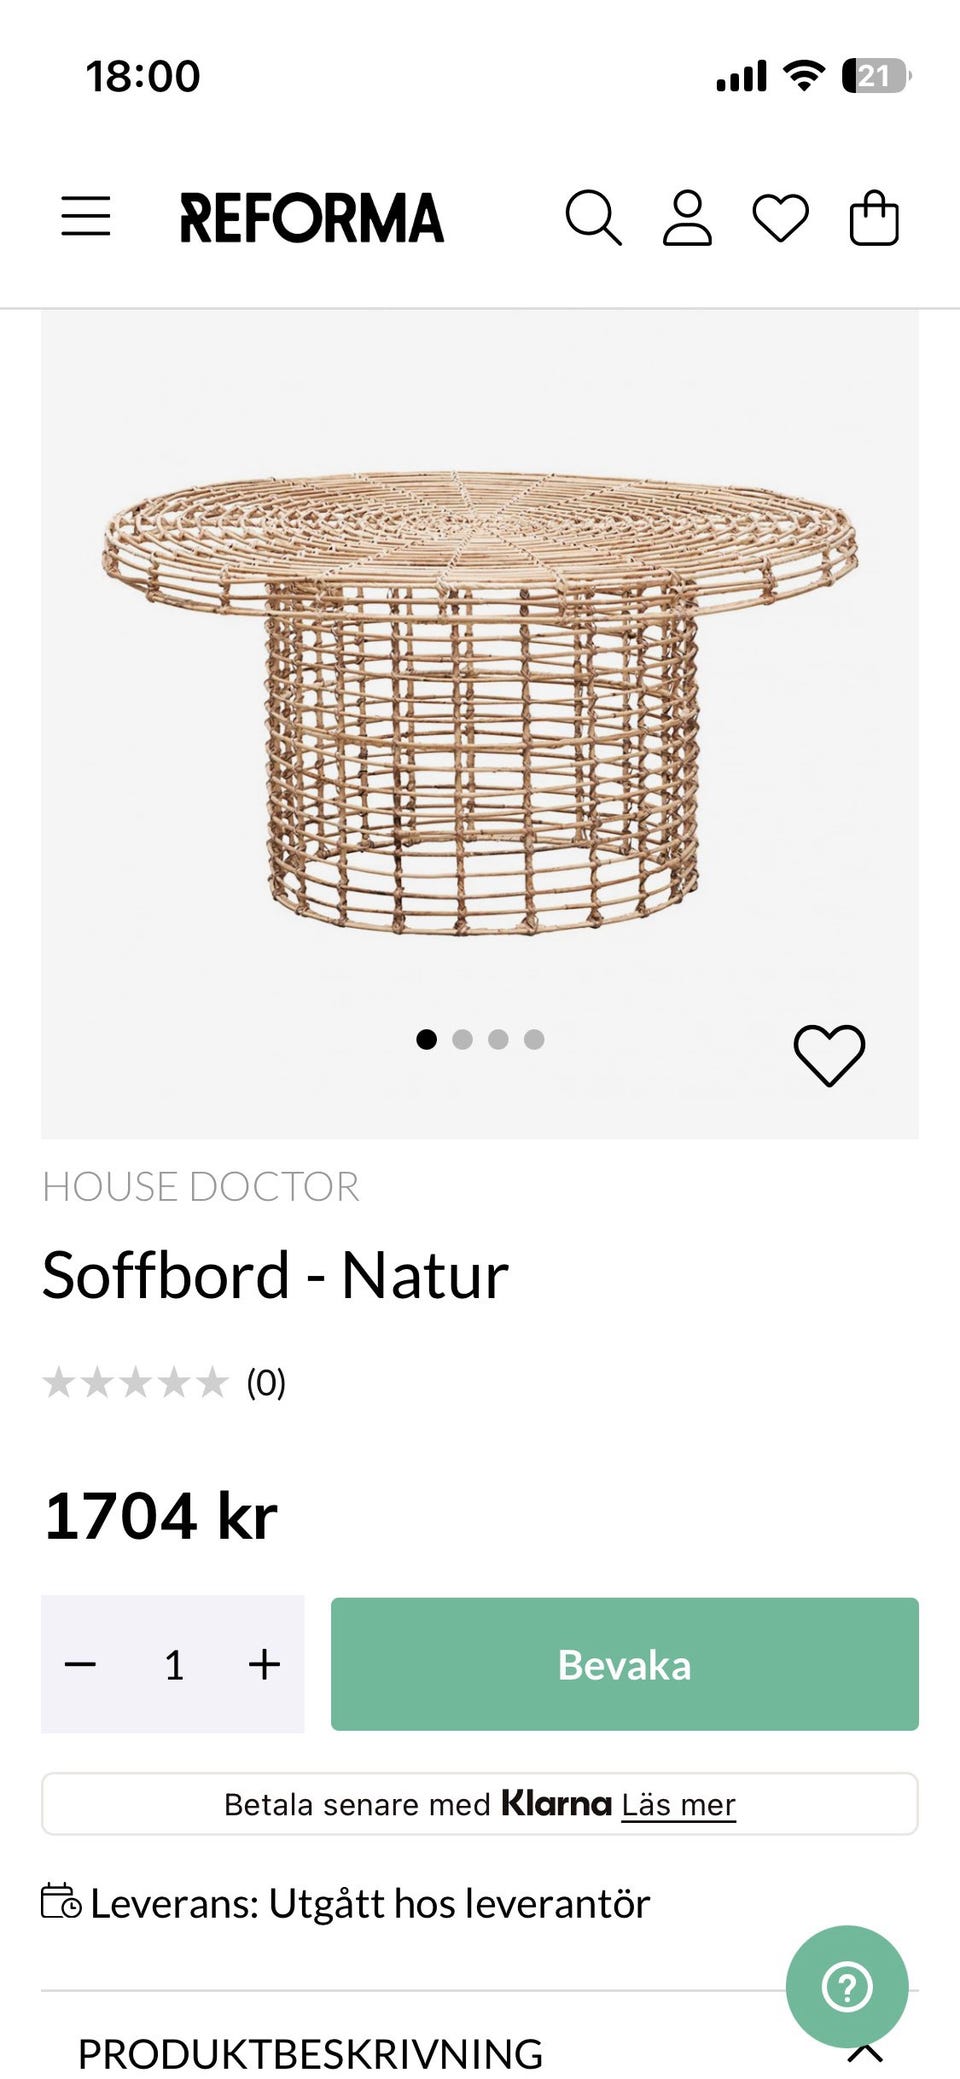Image resolution: width=960 pixels, height=2079 pixels.
Task: Add product to favorites with image heart
Action: (829, 1054)
